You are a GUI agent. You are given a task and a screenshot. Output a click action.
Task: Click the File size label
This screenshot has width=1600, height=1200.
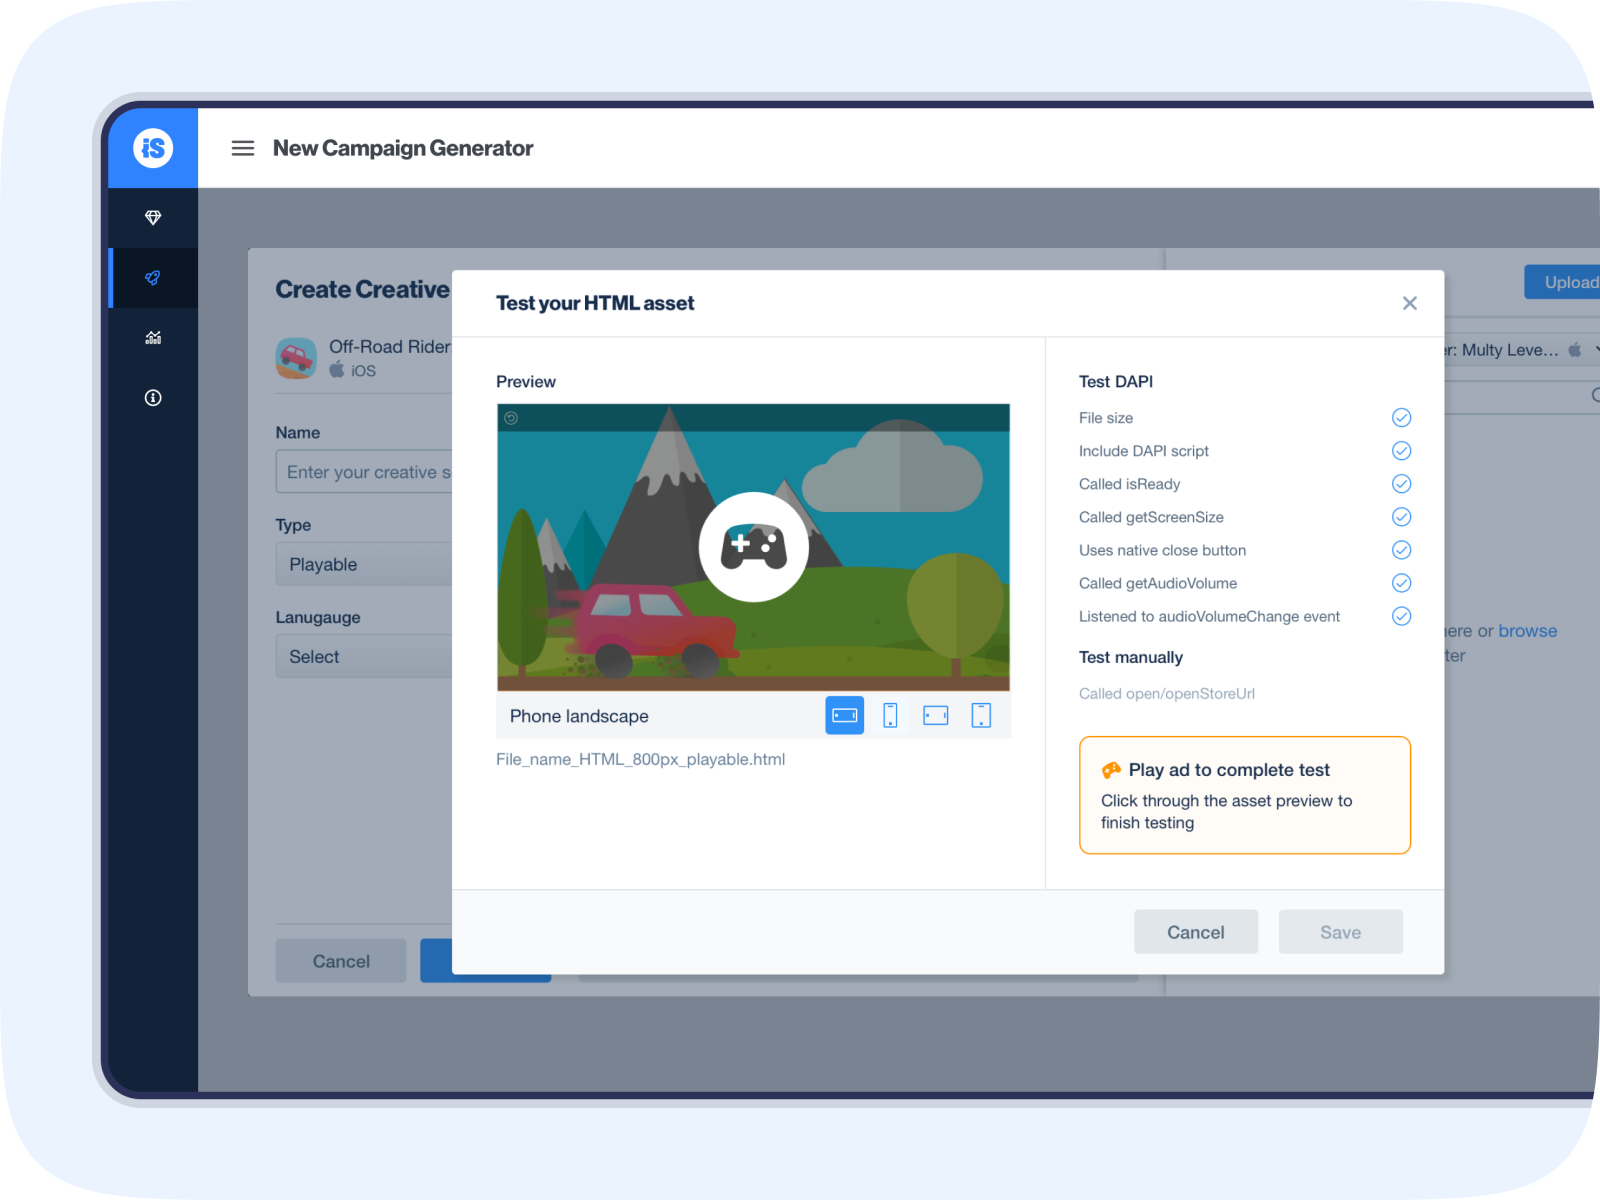pyautogui.click(x=1106, y=418)
